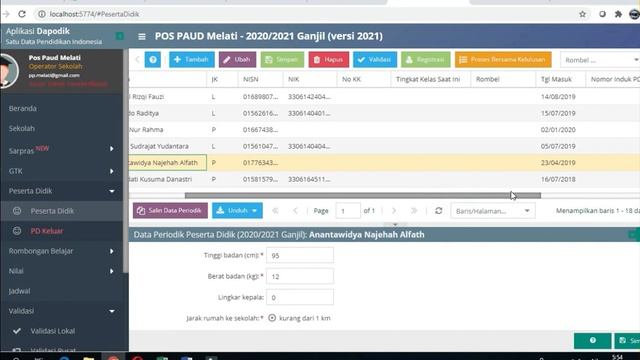
Task: Open Jadwal in the sidebar
Action: pos(19,291)
